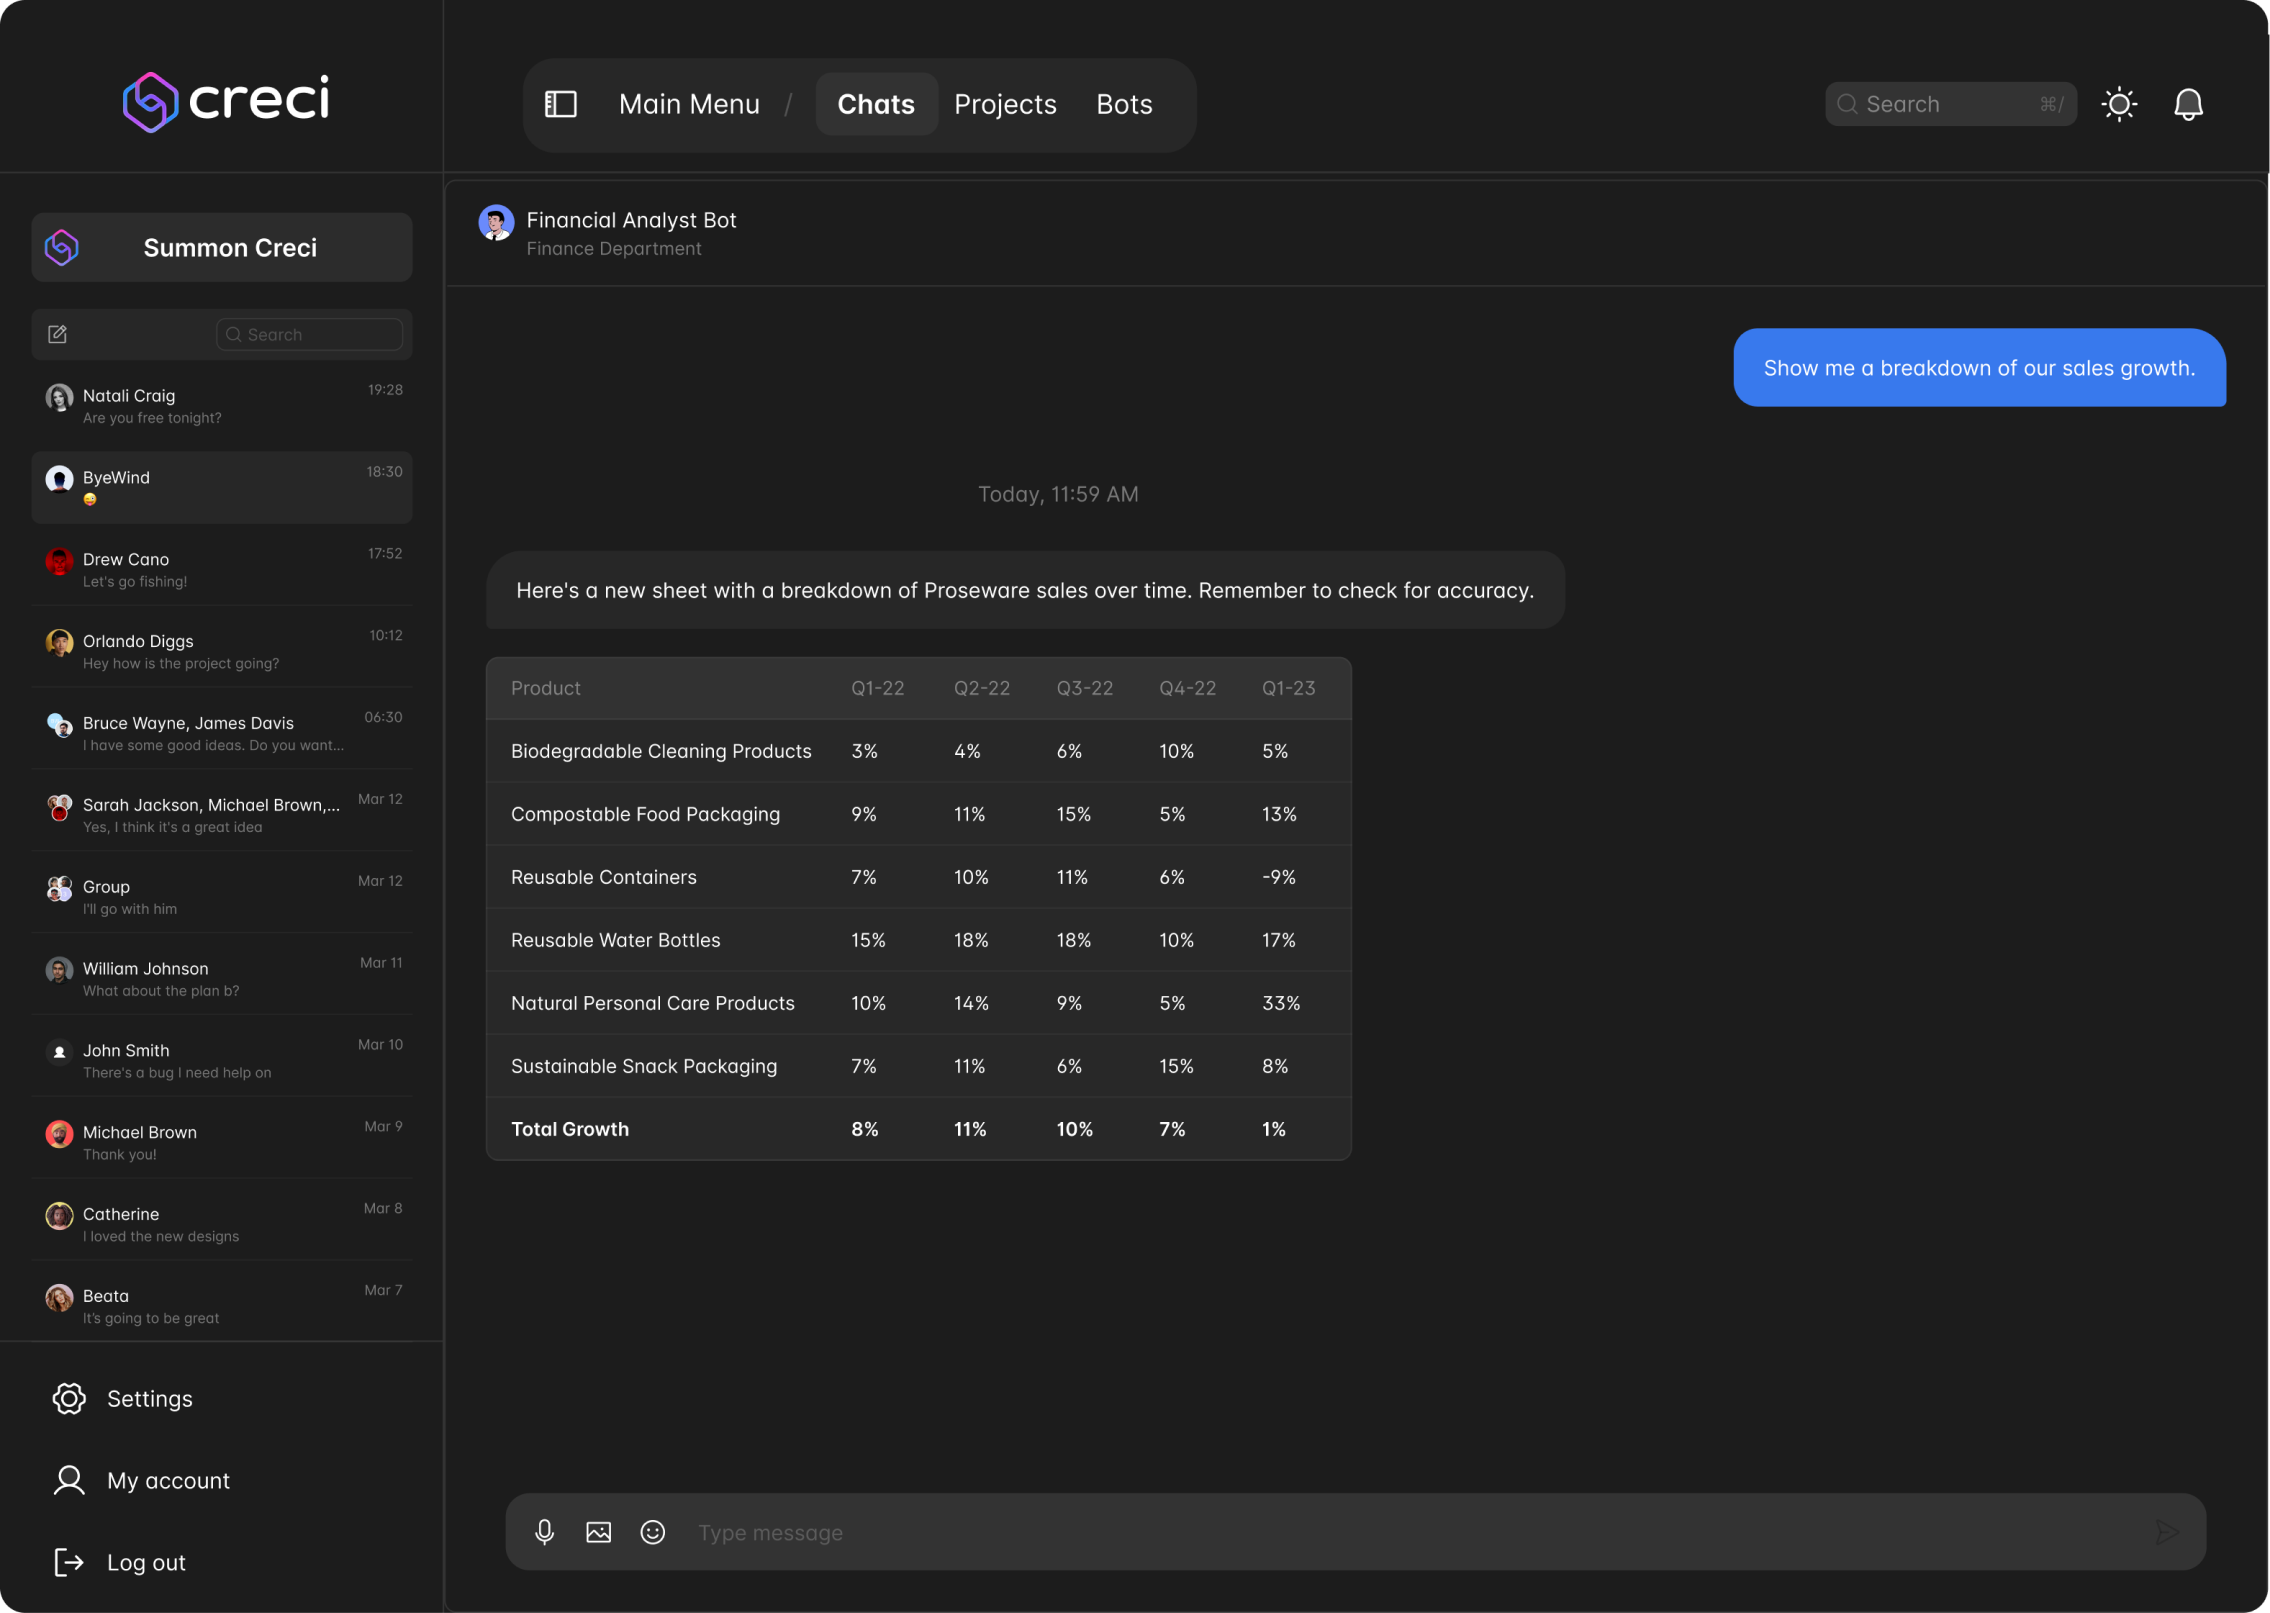Click the chat list Search box
This screenshot has width=2270, height=1613.
coord(310,334)
